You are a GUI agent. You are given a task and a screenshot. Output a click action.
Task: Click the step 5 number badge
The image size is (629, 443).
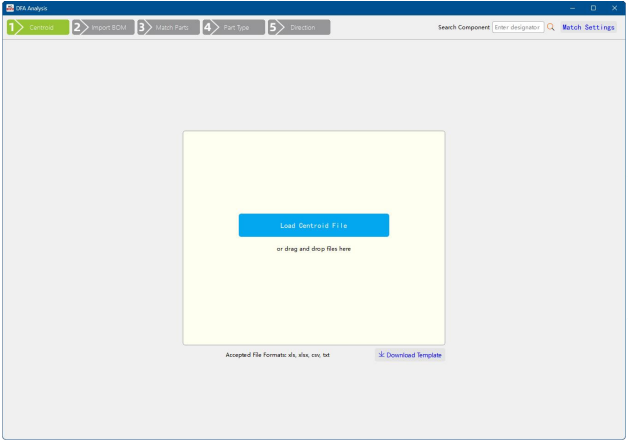tap(273, 27)
